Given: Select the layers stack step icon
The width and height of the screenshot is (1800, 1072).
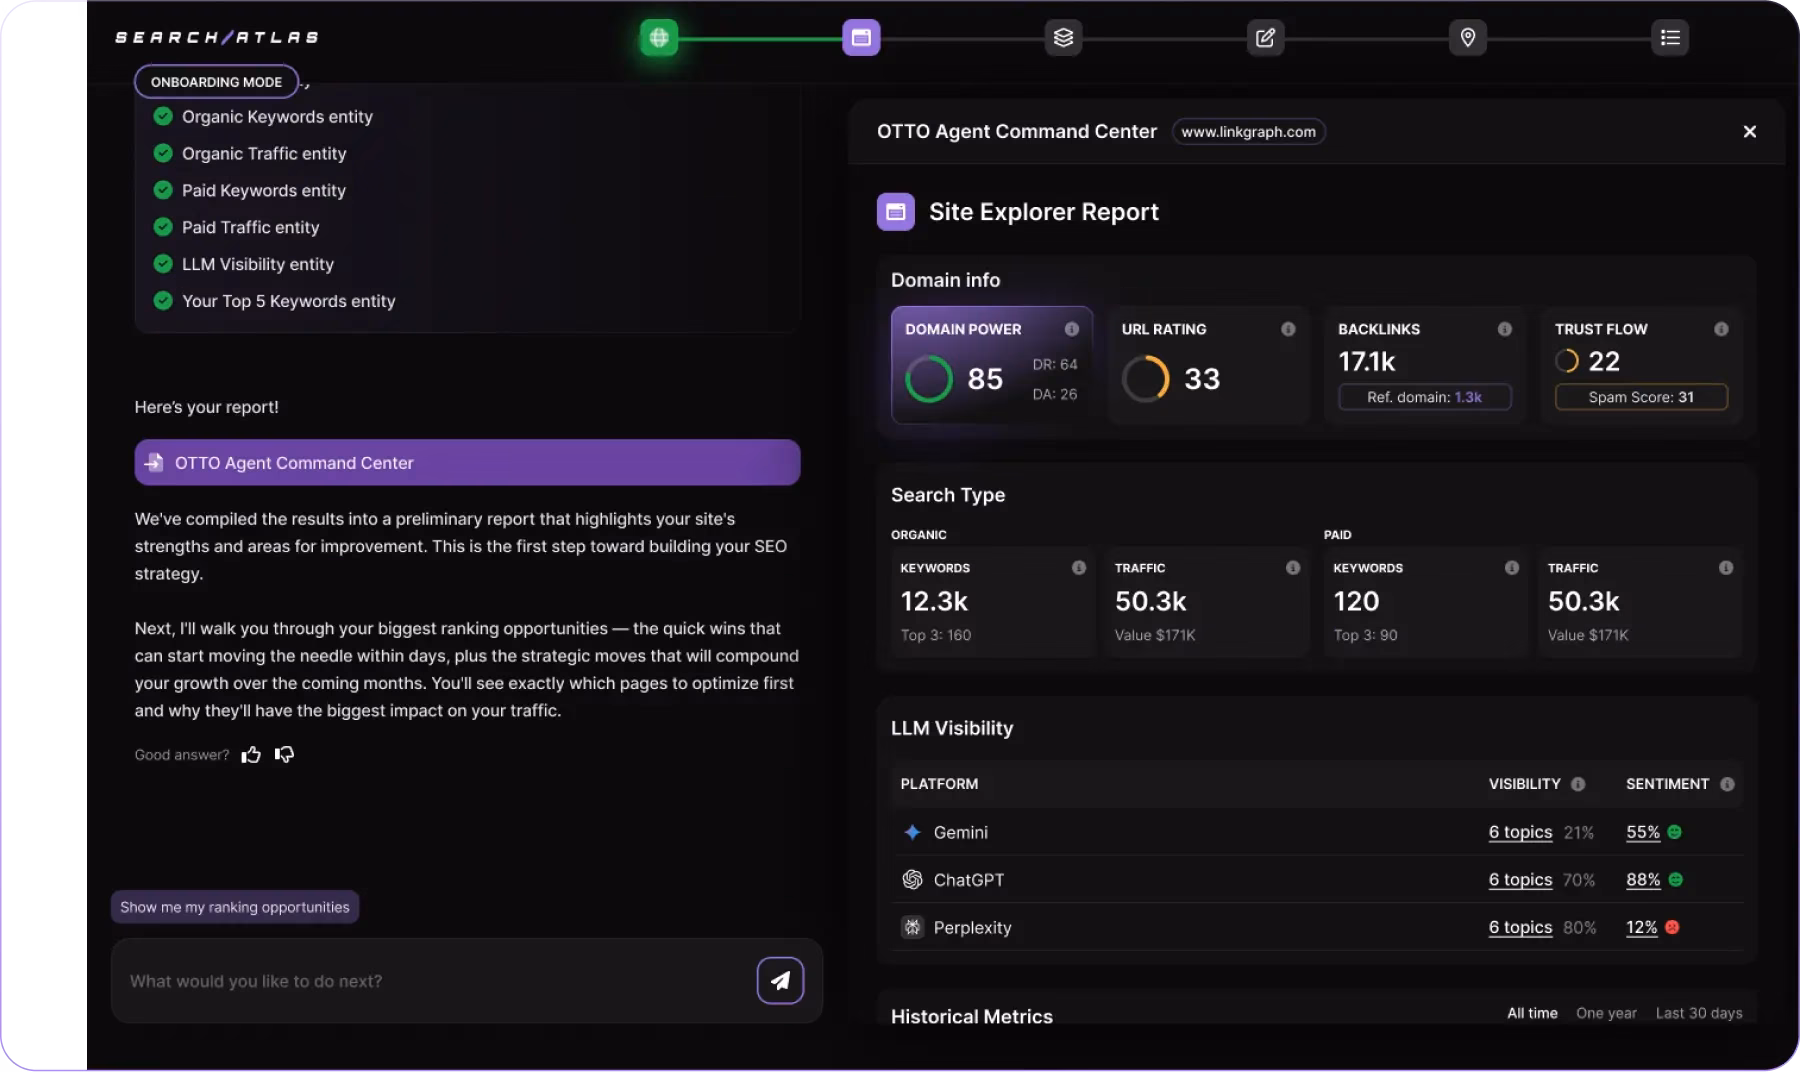Looking at the screenshot, I should point(1063,38).
